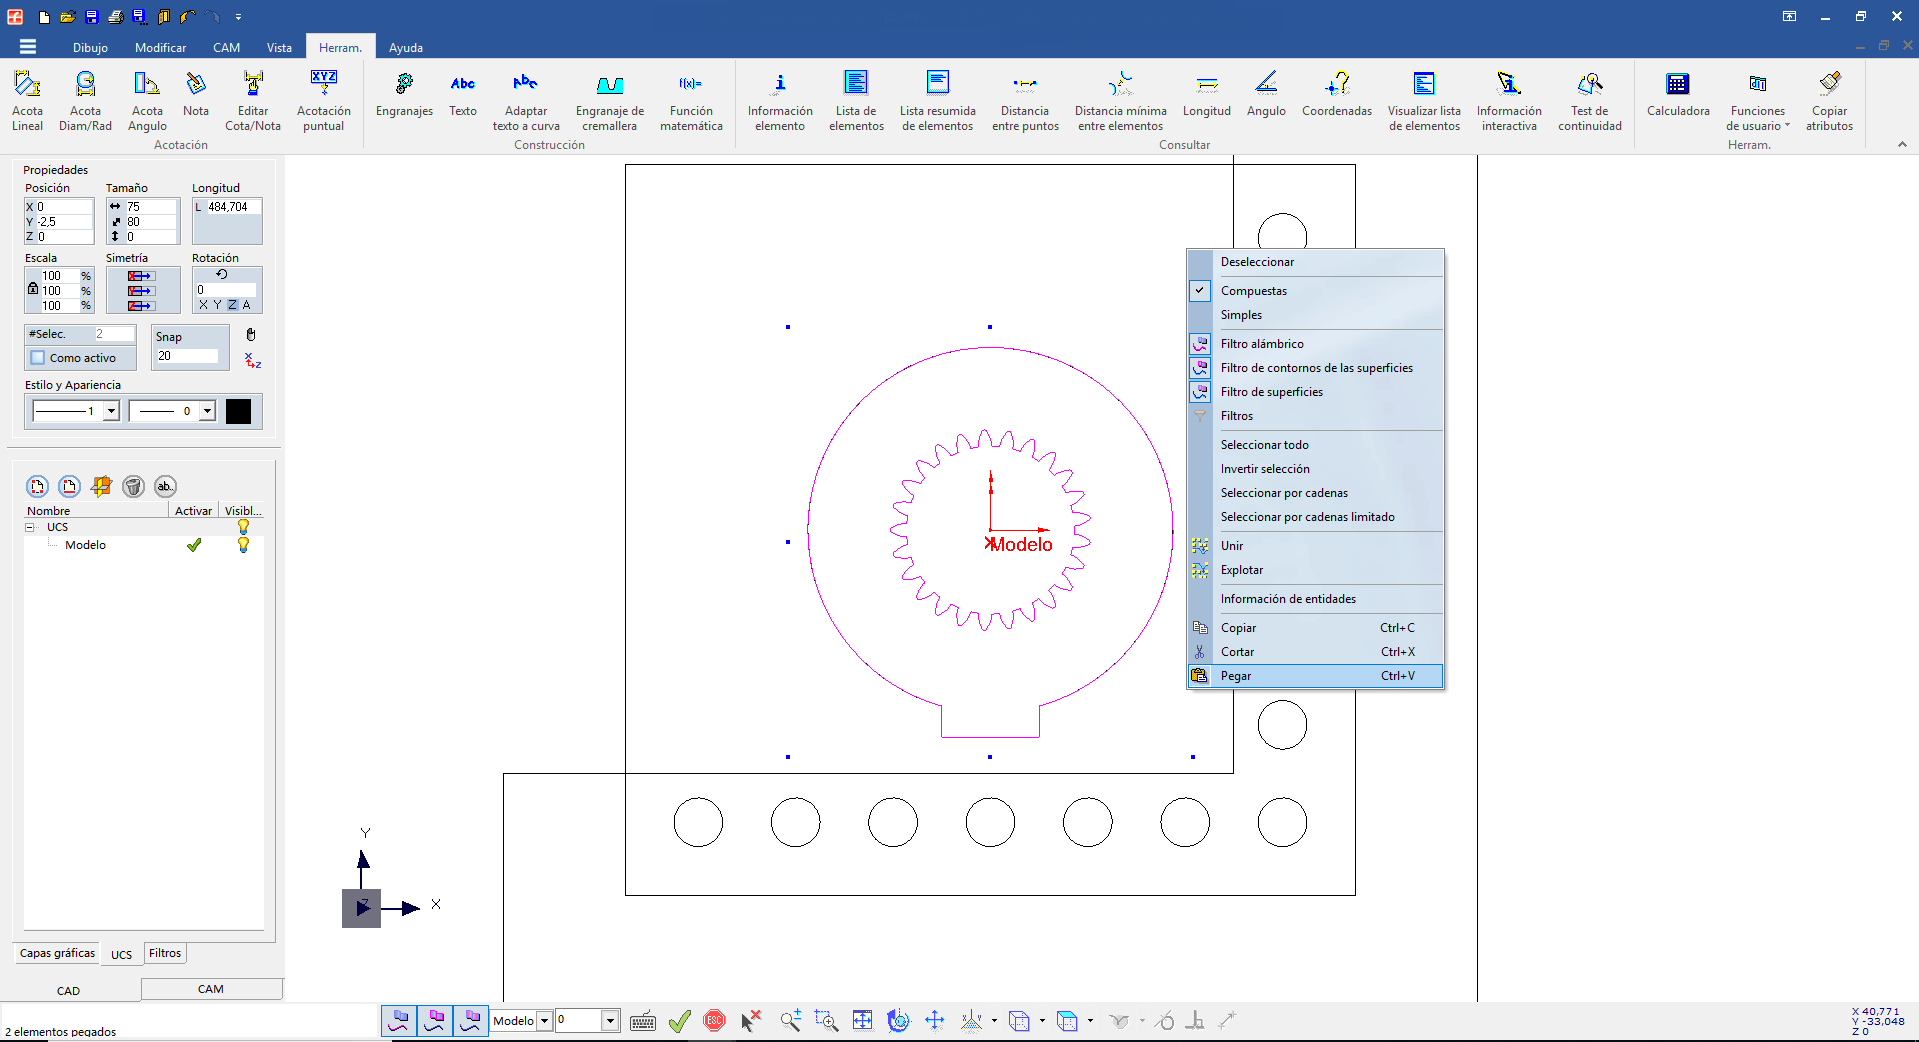The image size is (1919, 1042).
Task: Toggle the Compuestas checkmark option
Action: (1253, 291)
